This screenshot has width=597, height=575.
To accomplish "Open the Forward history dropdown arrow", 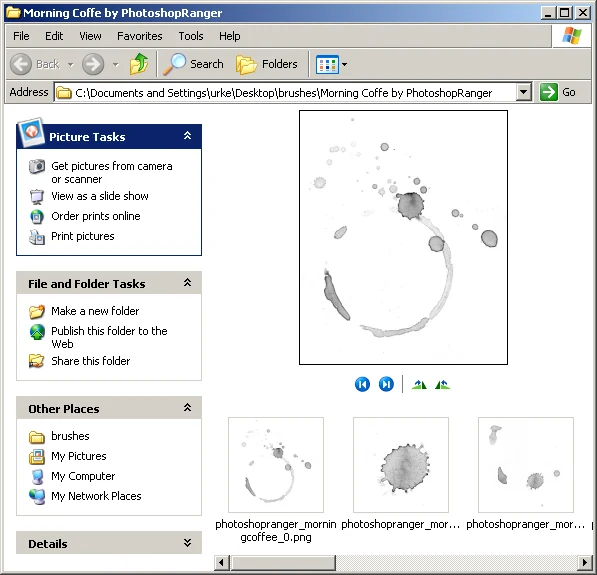I will 116,64.
